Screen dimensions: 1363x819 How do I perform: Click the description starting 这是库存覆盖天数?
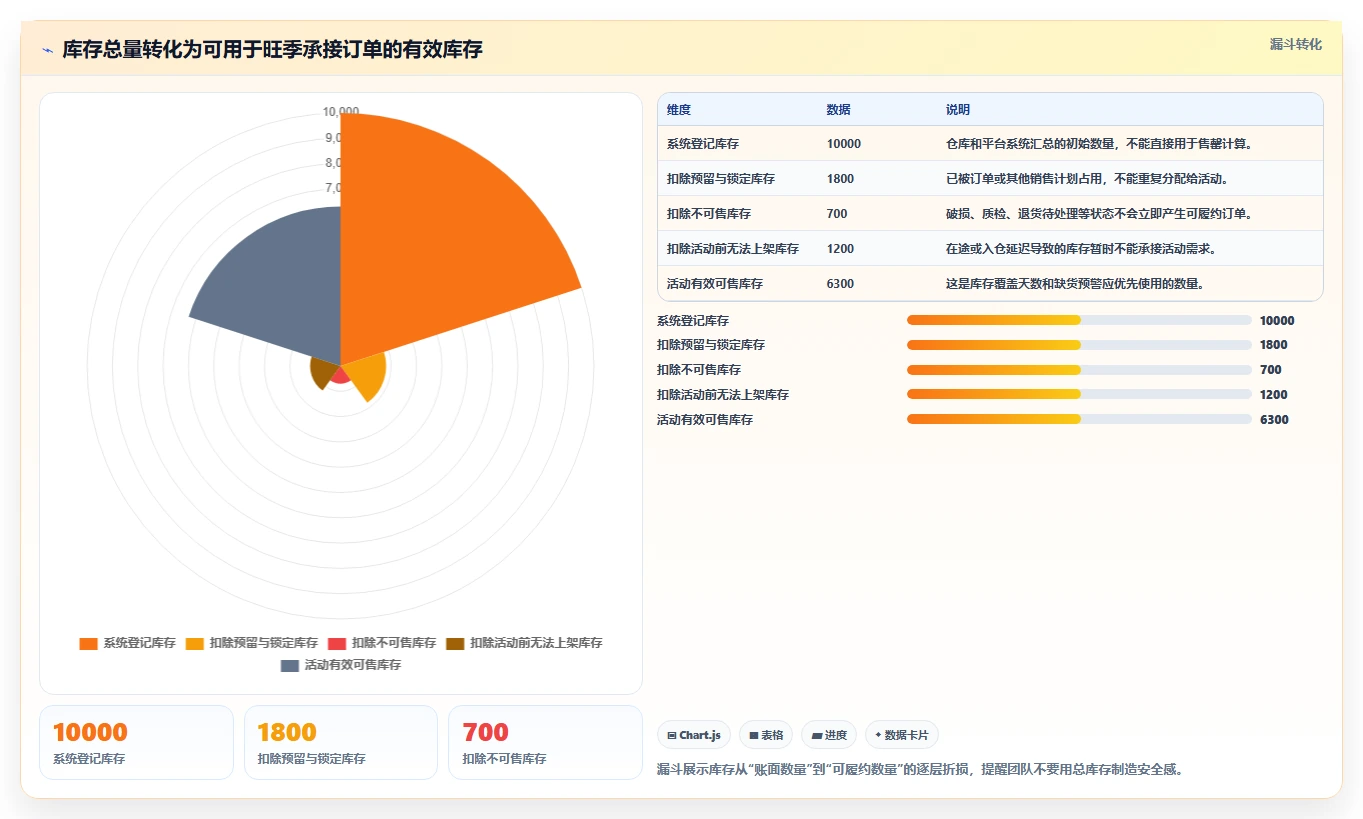1075,284
